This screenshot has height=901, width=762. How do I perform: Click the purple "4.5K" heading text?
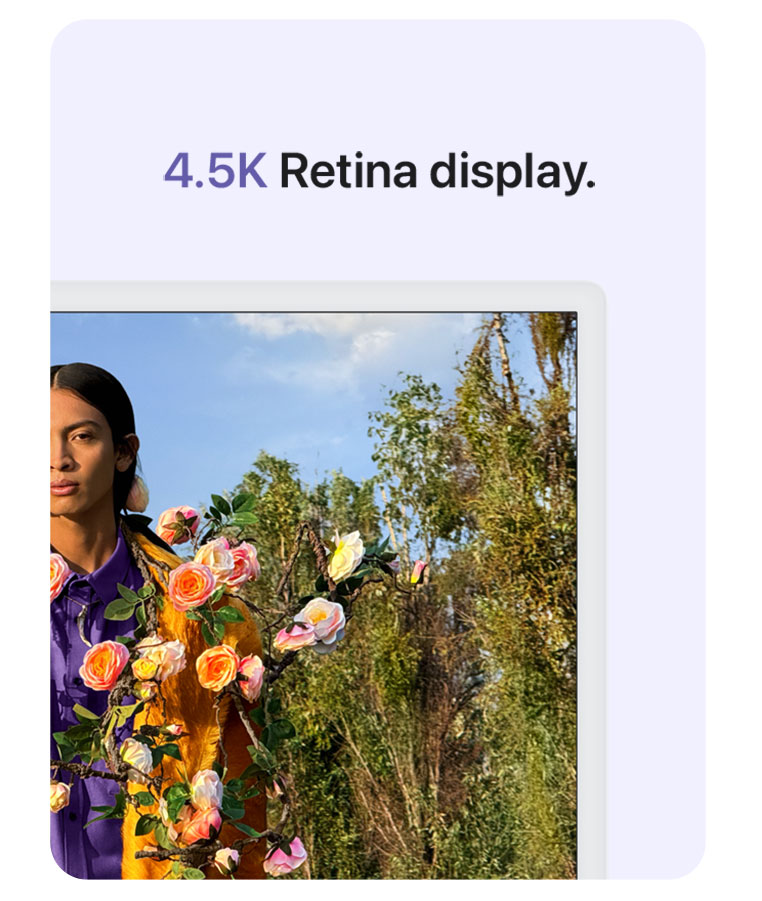215,171
